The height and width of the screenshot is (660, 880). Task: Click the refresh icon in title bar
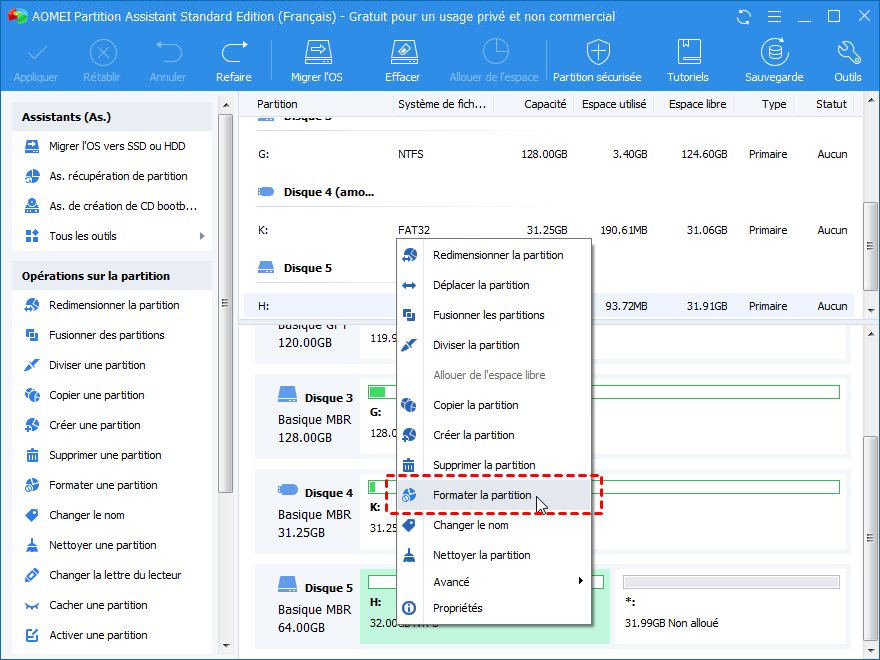(743, 17)
